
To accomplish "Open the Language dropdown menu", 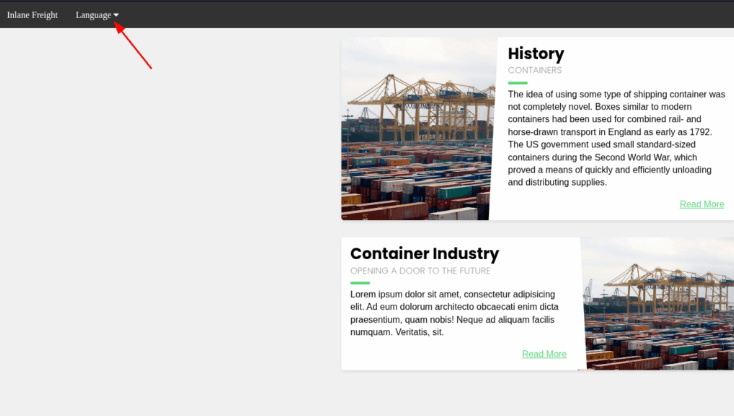I will 96,15.
